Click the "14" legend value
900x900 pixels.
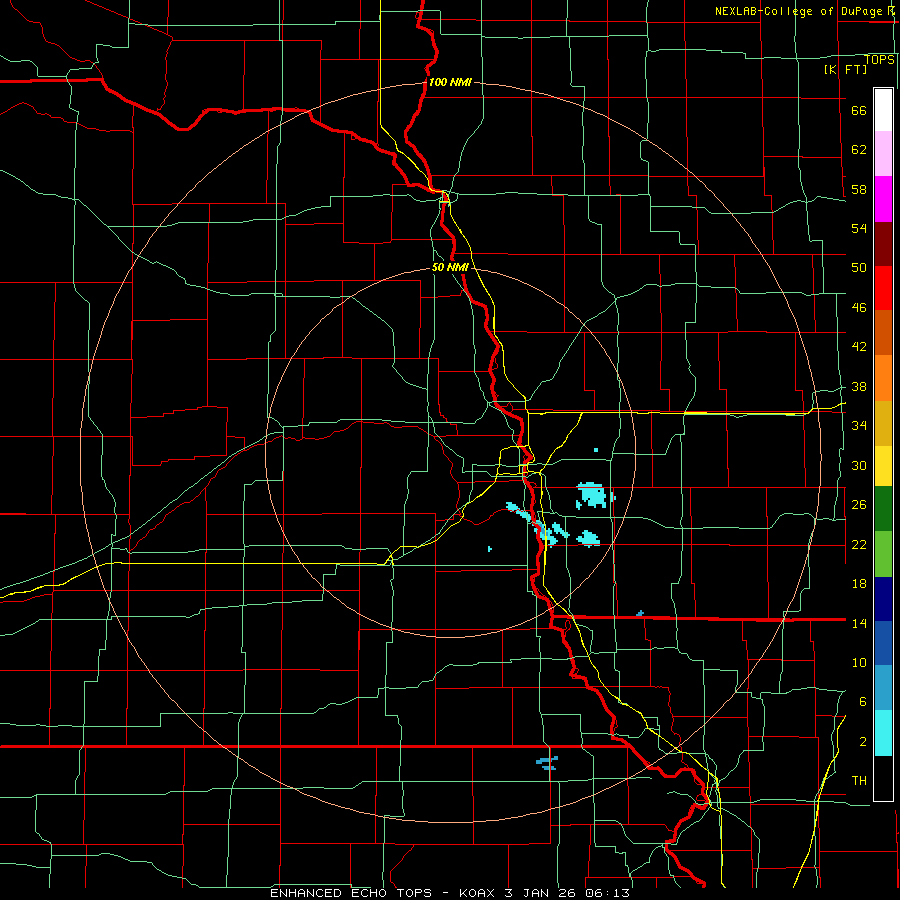coord(859,623)
